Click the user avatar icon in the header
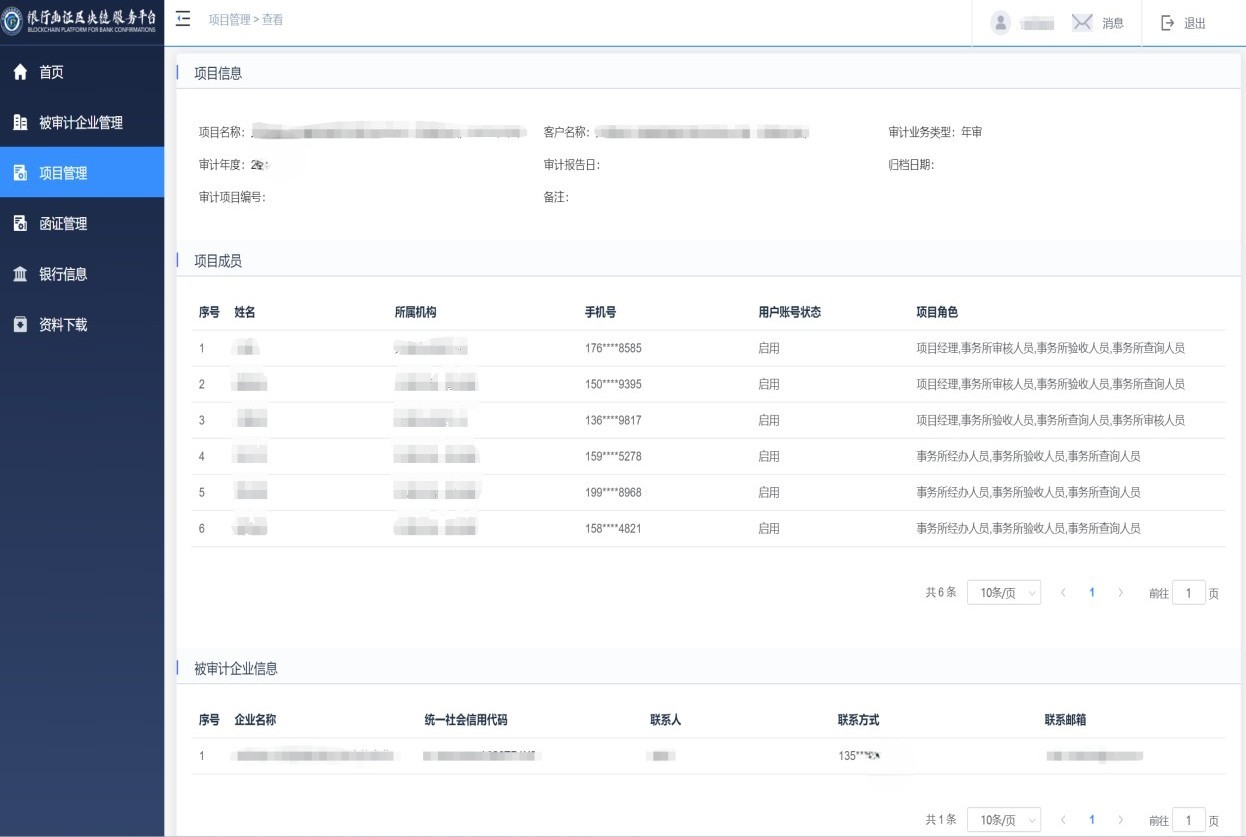This screenshot has height=837, width=1246. [x=1000, y=23]
